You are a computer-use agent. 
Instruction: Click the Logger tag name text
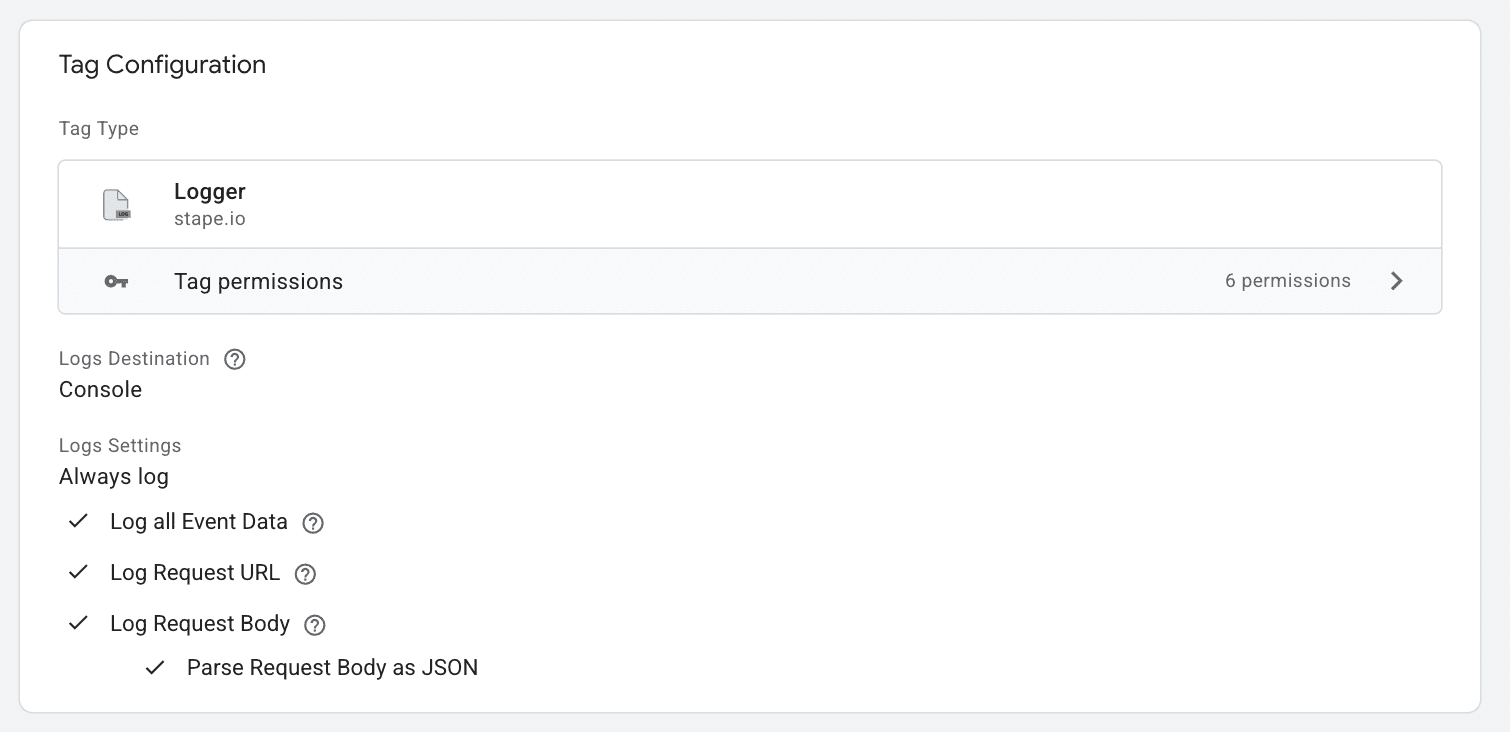209,191
